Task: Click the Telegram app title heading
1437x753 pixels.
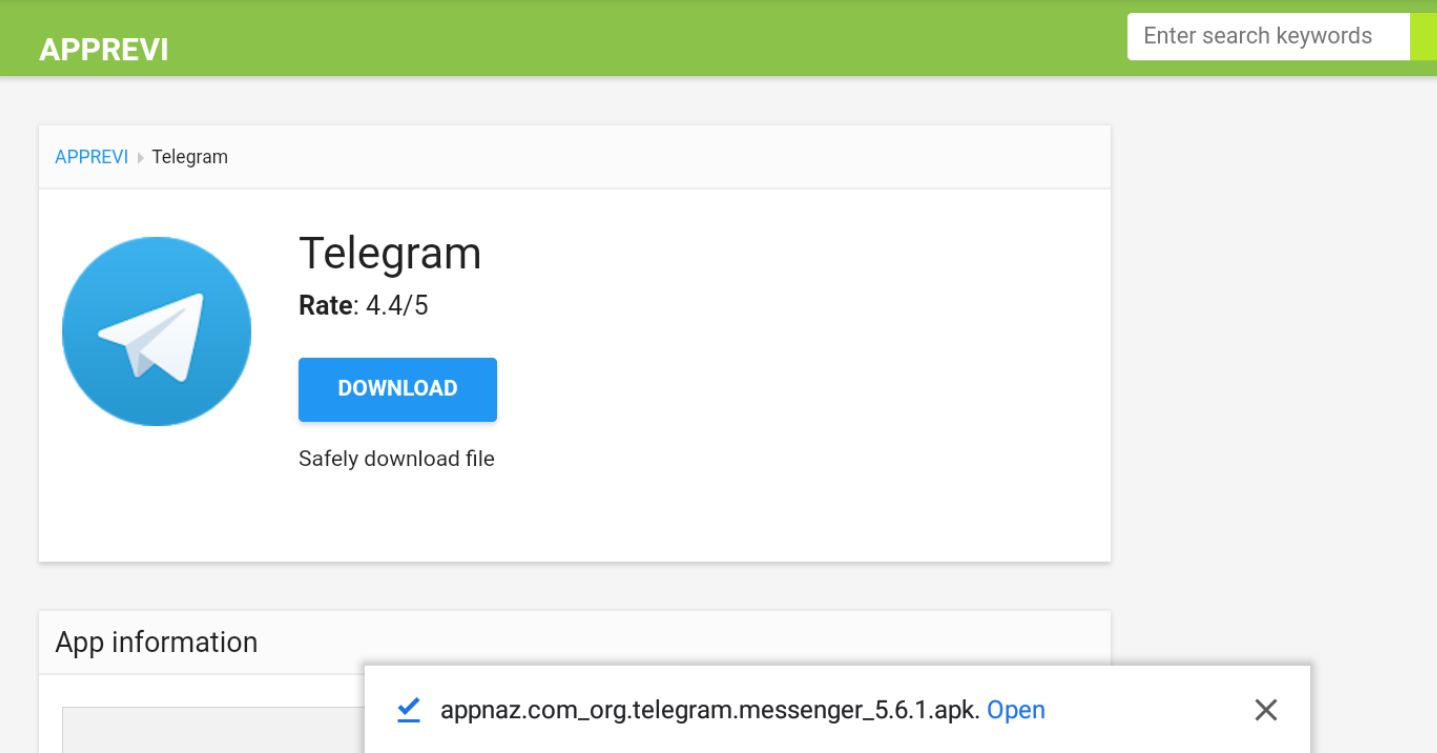Action: [390, 253]
